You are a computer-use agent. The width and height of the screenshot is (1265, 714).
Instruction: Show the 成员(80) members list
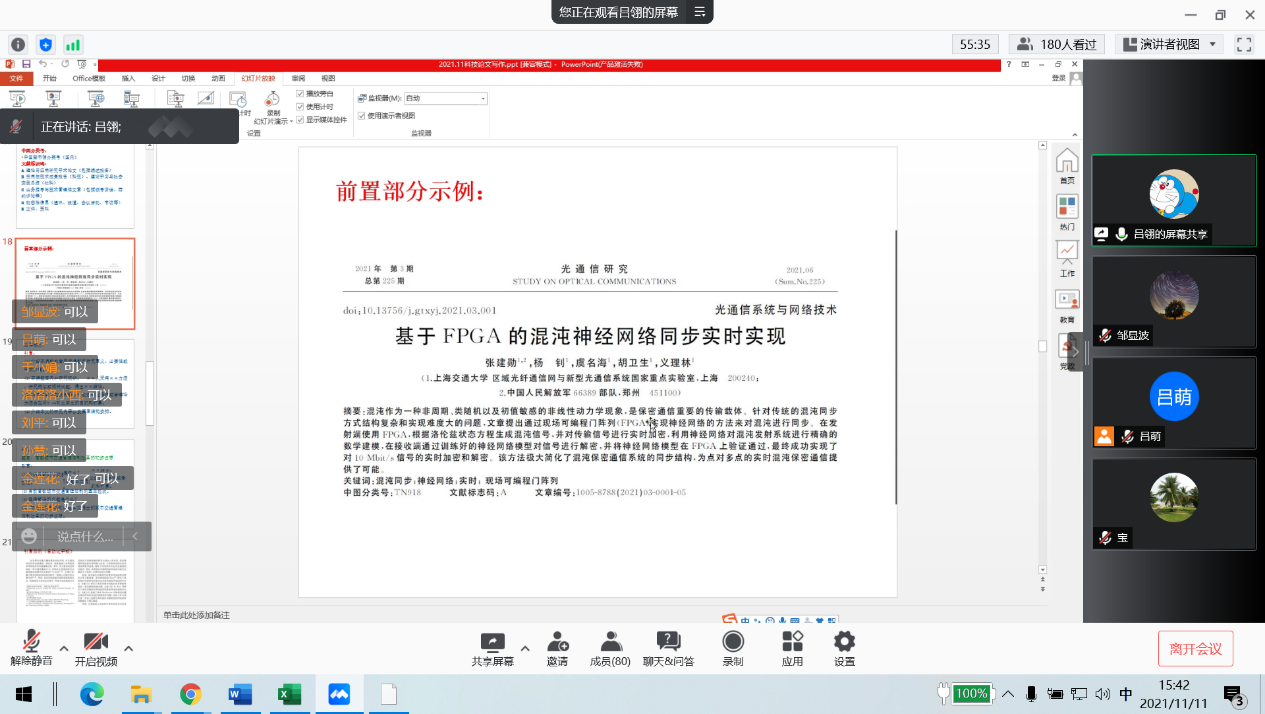click(610, 642)
